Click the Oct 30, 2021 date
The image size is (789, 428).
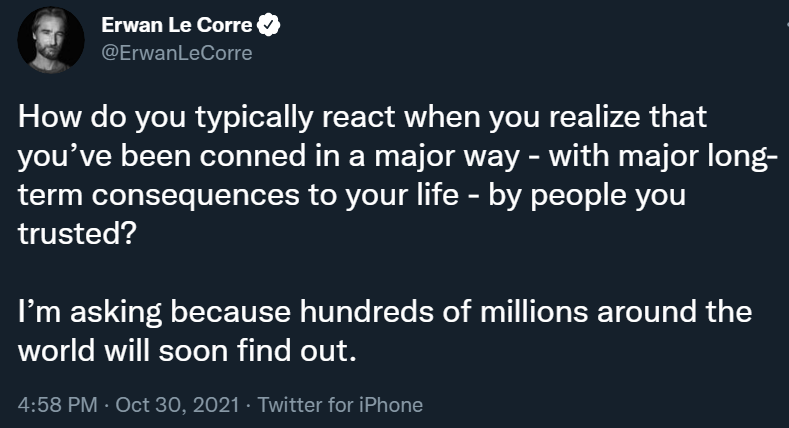tap(178, 405)
